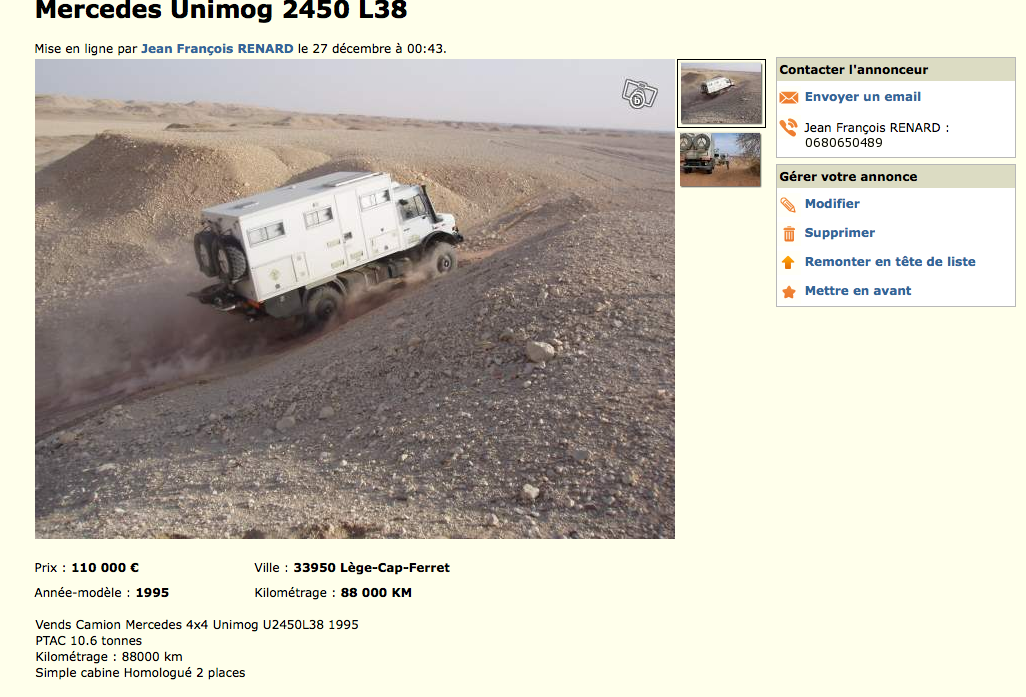
Task: Choose the Supprimer link
Action: pyautogui.click(x=840, y=232)
